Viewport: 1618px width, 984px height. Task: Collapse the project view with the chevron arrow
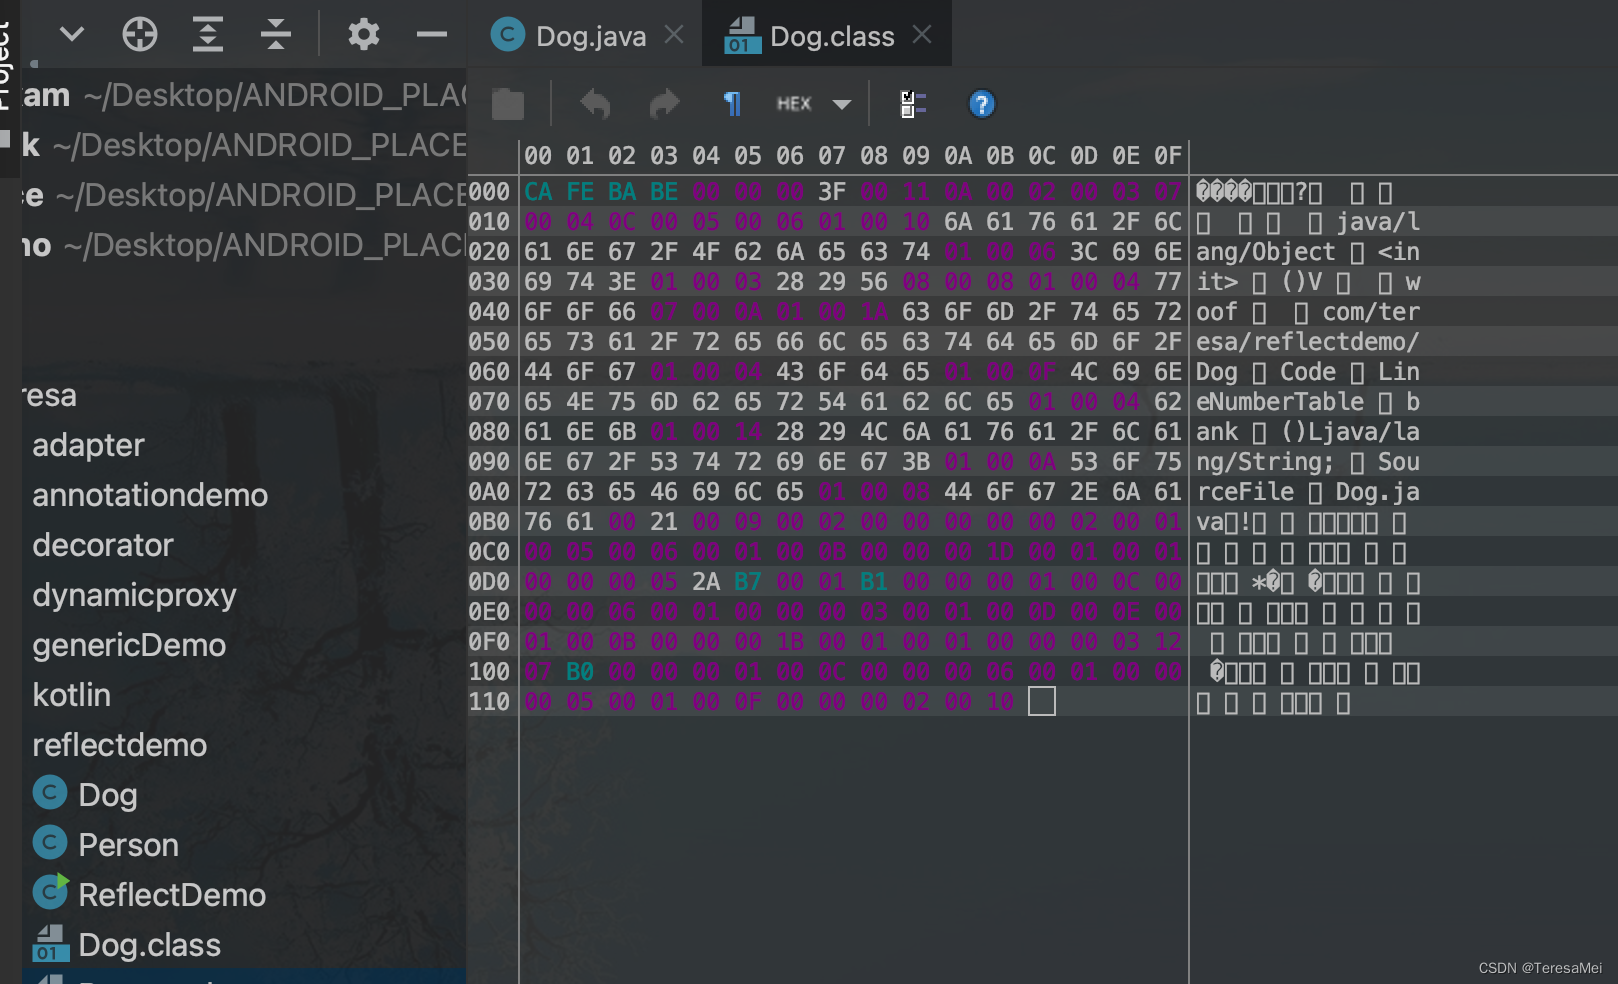pyautogui.click(x=70, y=33)
